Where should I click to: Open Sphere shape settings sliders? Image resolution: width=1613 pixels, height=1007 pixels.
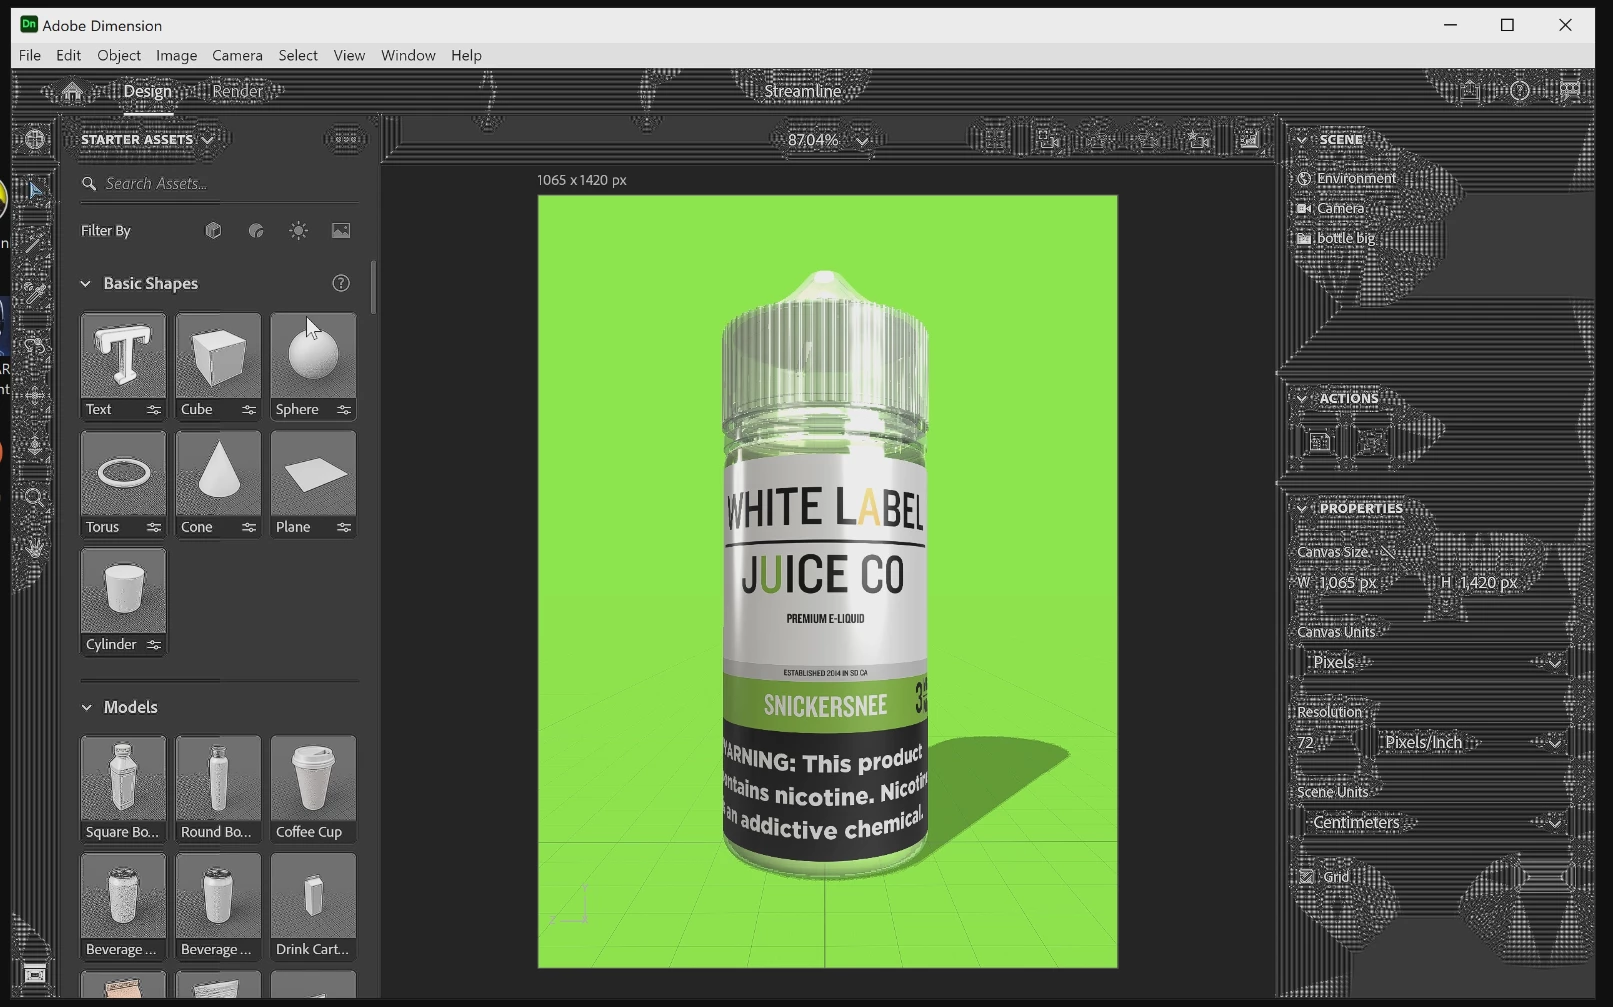tap(343, 410)
